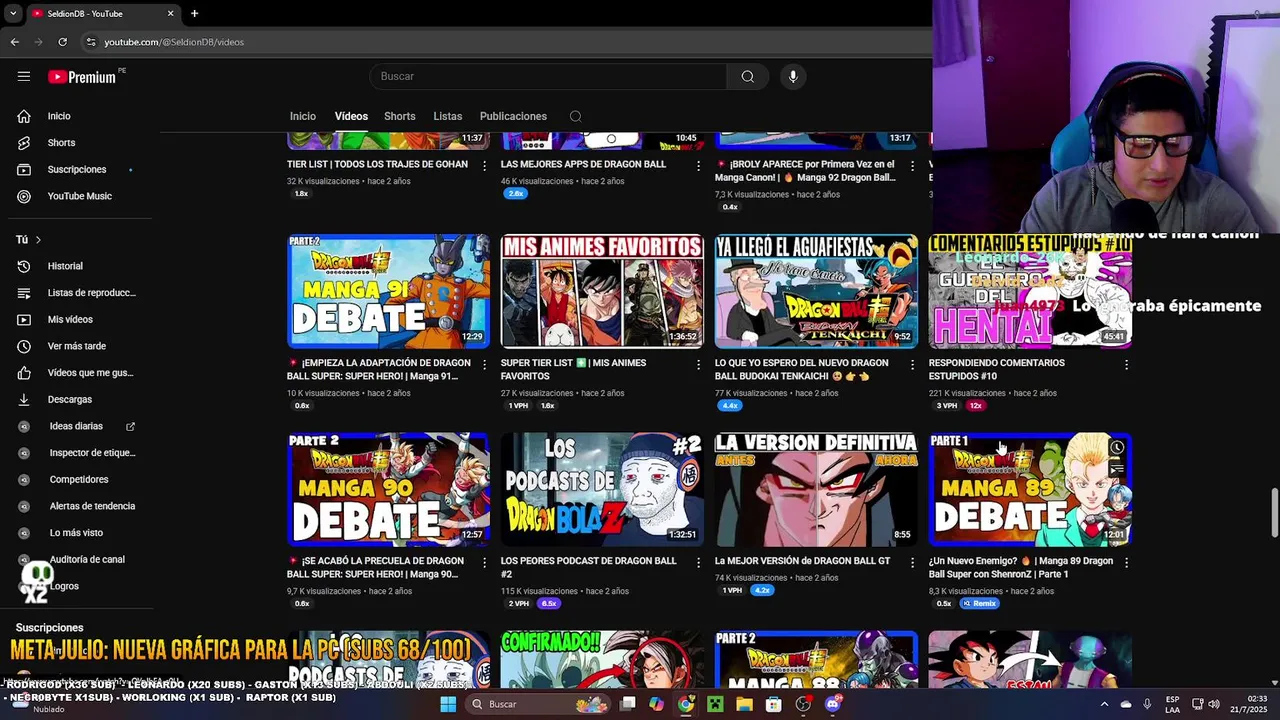Open title 'RESPONDIENDO COMENTARIOS ESTUPIDOS #10'
This screenshot has width=1280, height=720.
pyautogui.click(x=997, y=369)
